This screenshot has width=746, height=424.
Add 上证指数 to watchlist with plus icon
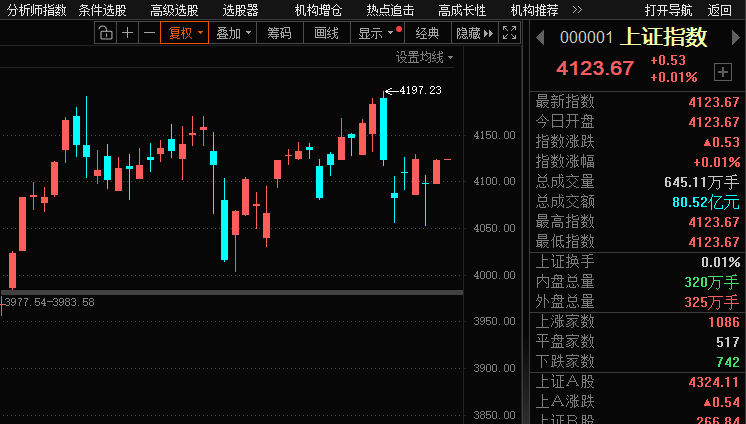point(723,71)
